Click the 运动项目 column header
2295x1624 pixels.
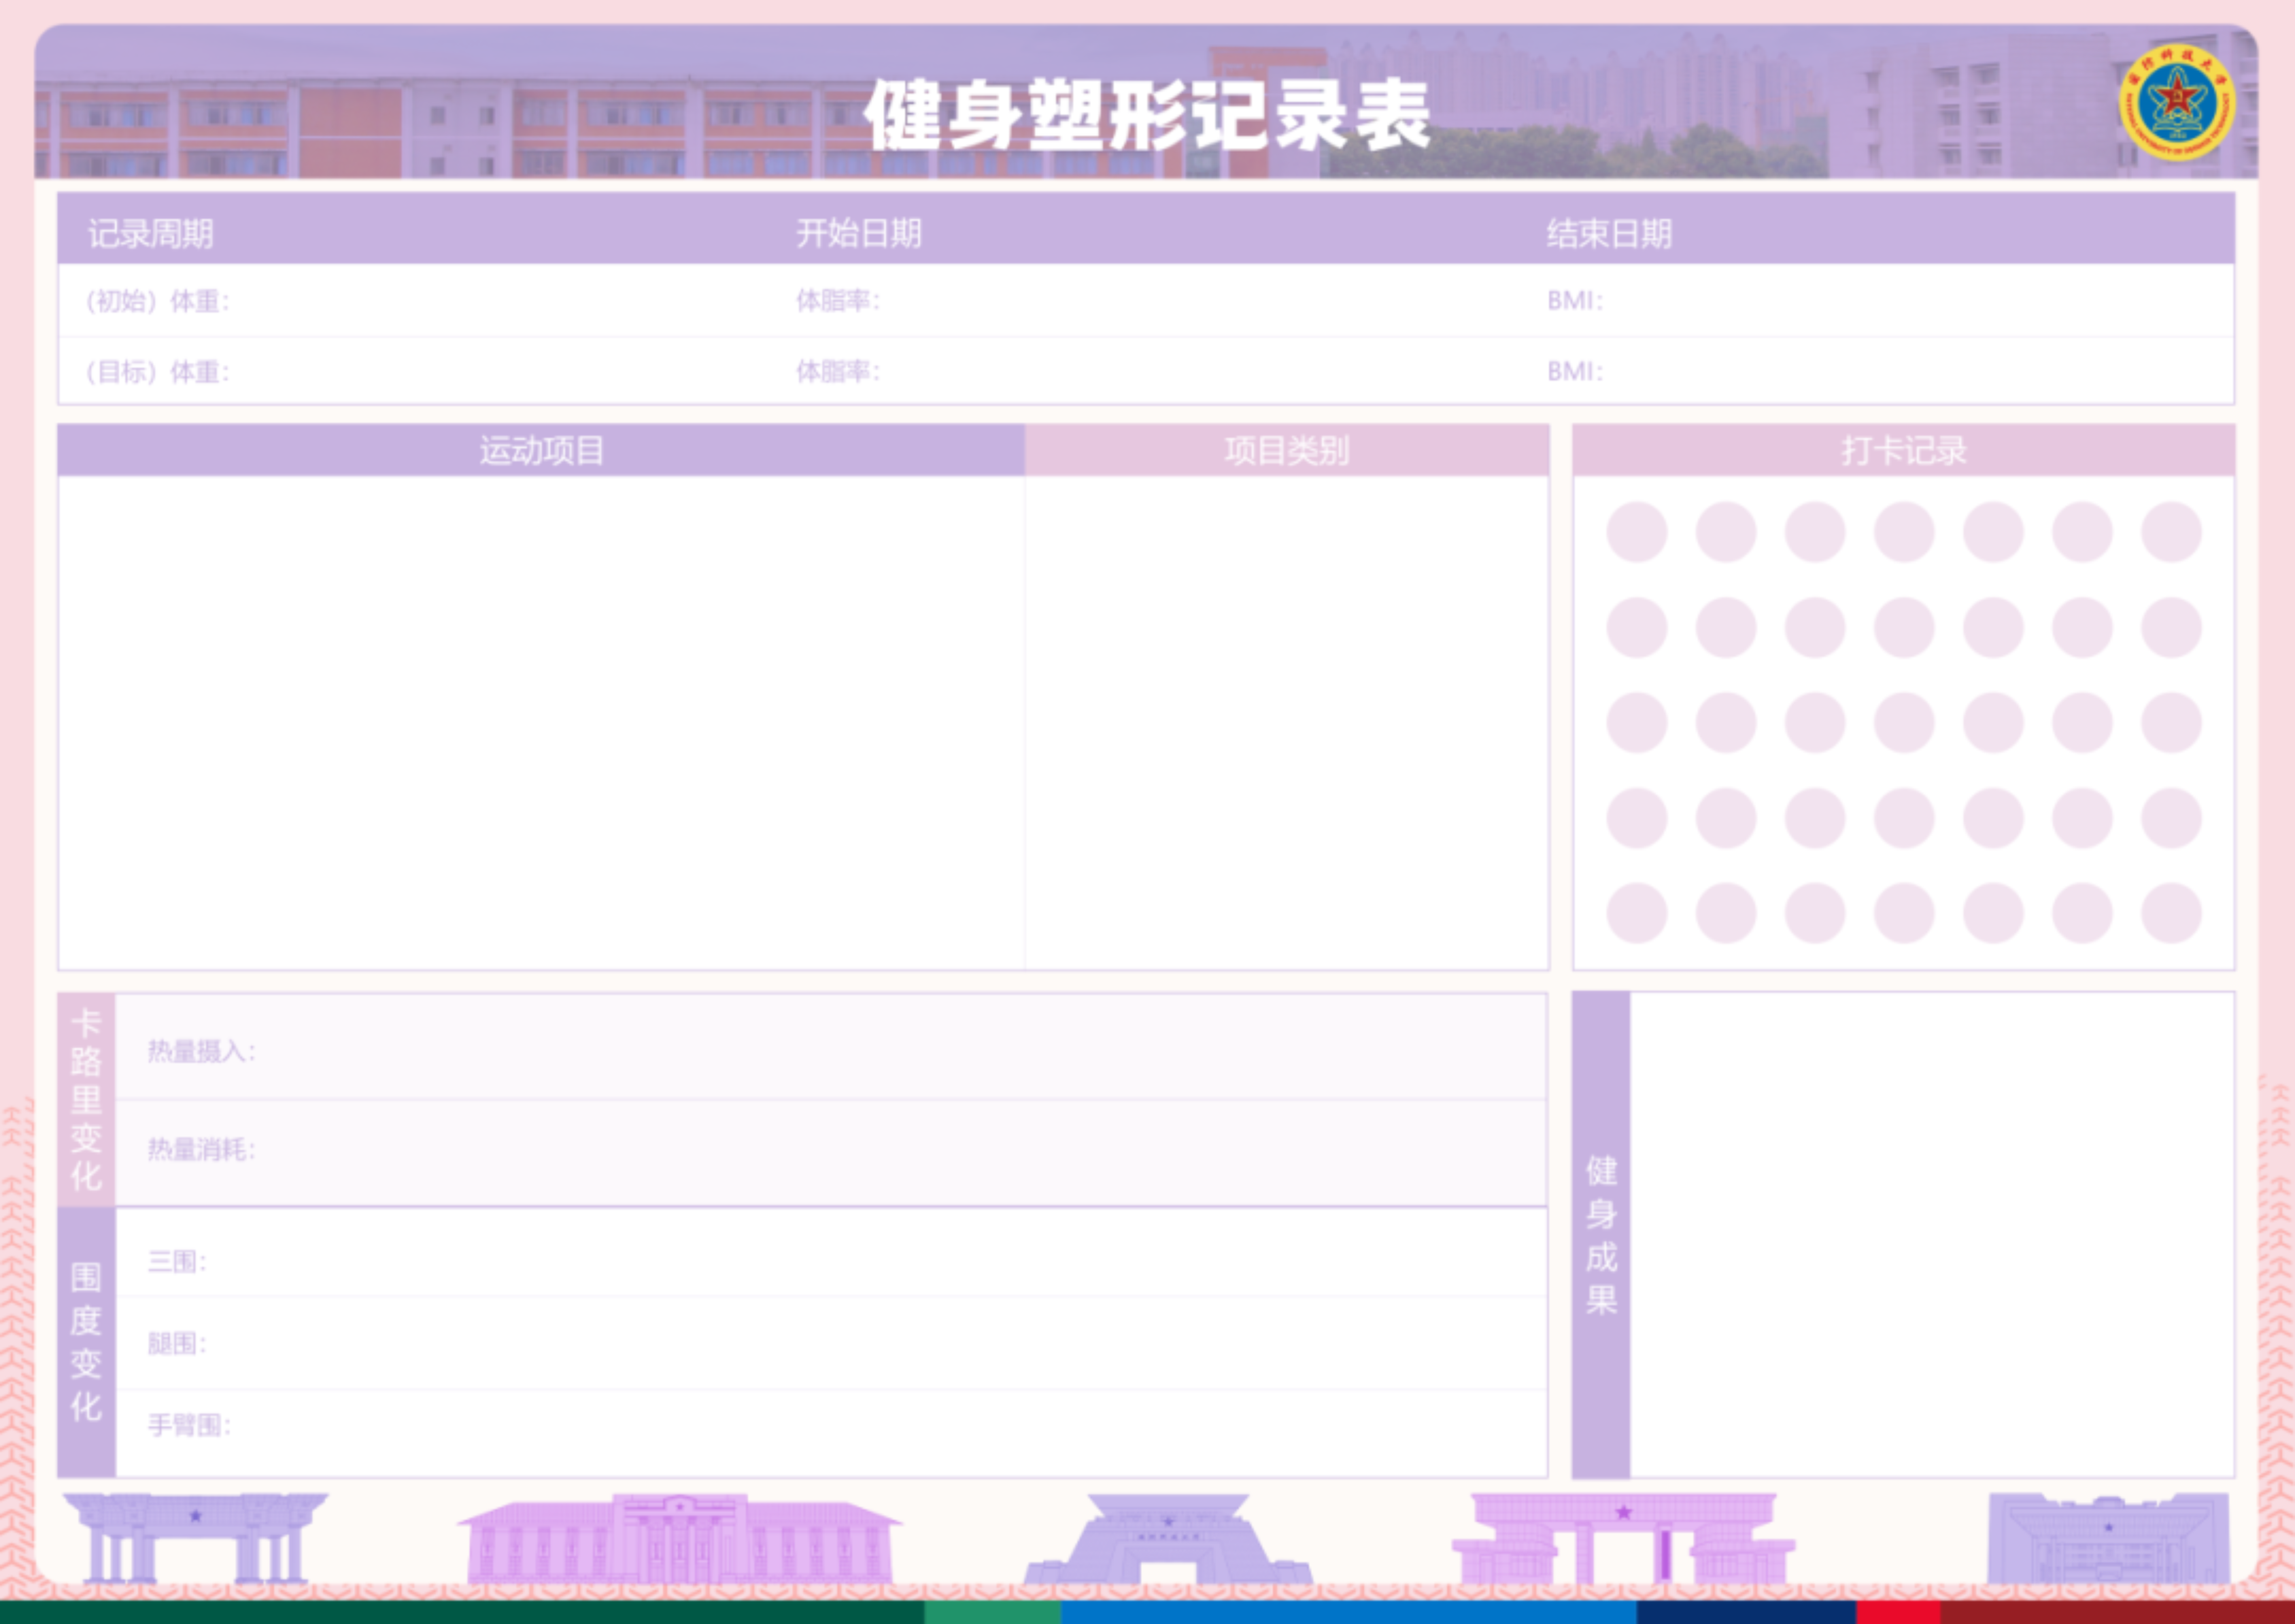[541, 451]
